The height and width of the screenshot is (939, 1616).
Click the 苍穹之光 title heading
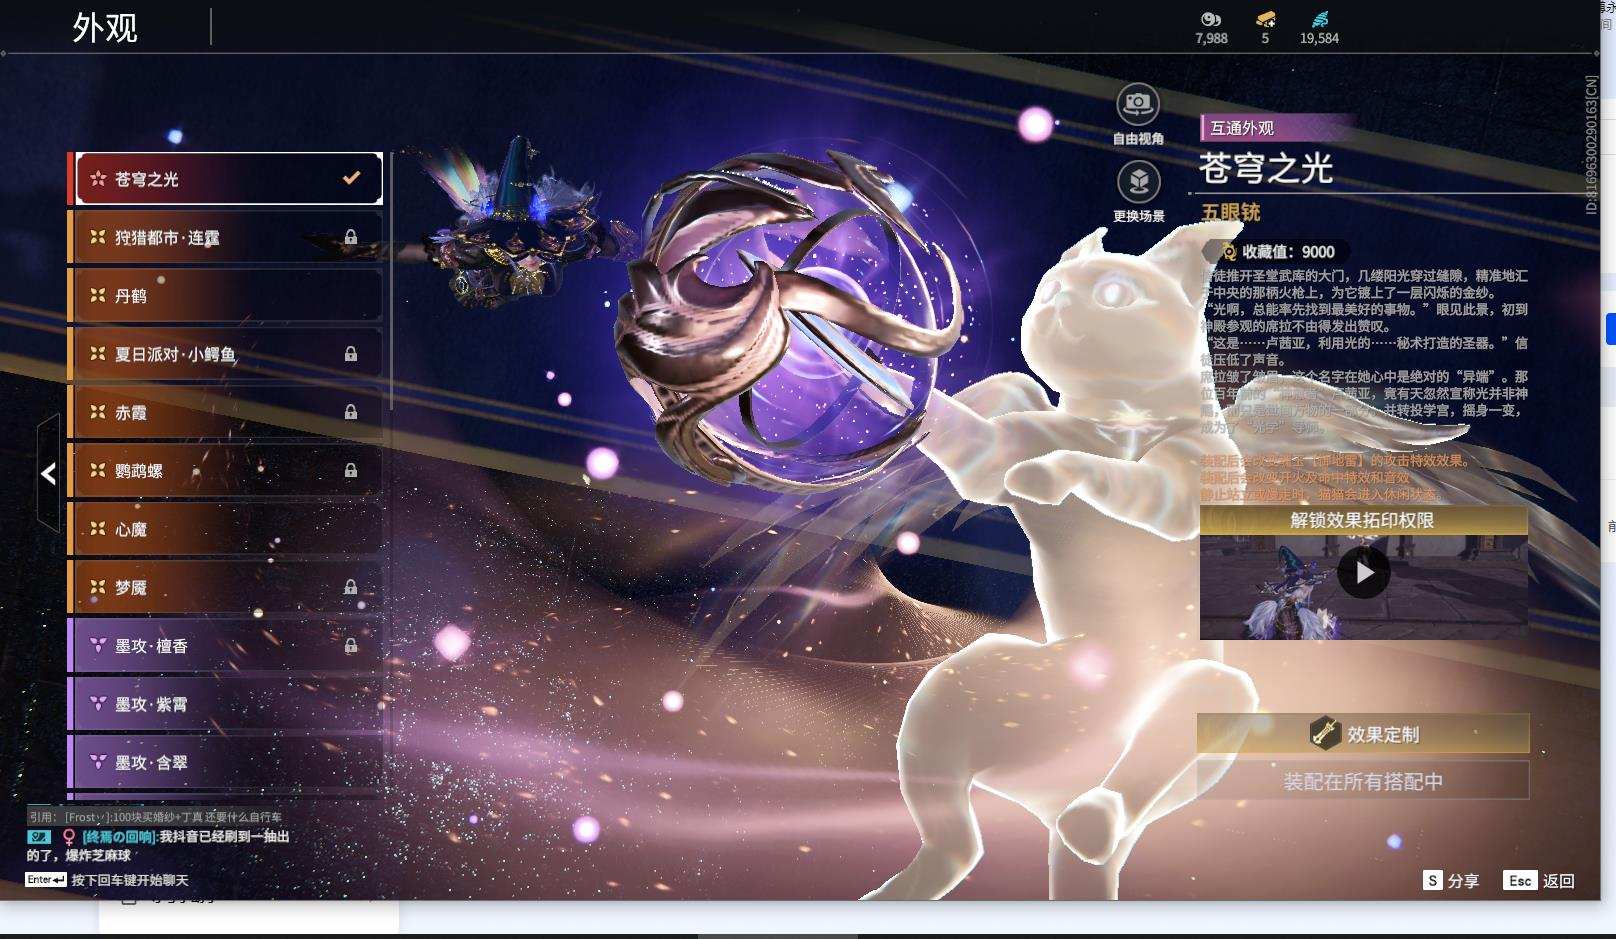[x=1266, y=168]
